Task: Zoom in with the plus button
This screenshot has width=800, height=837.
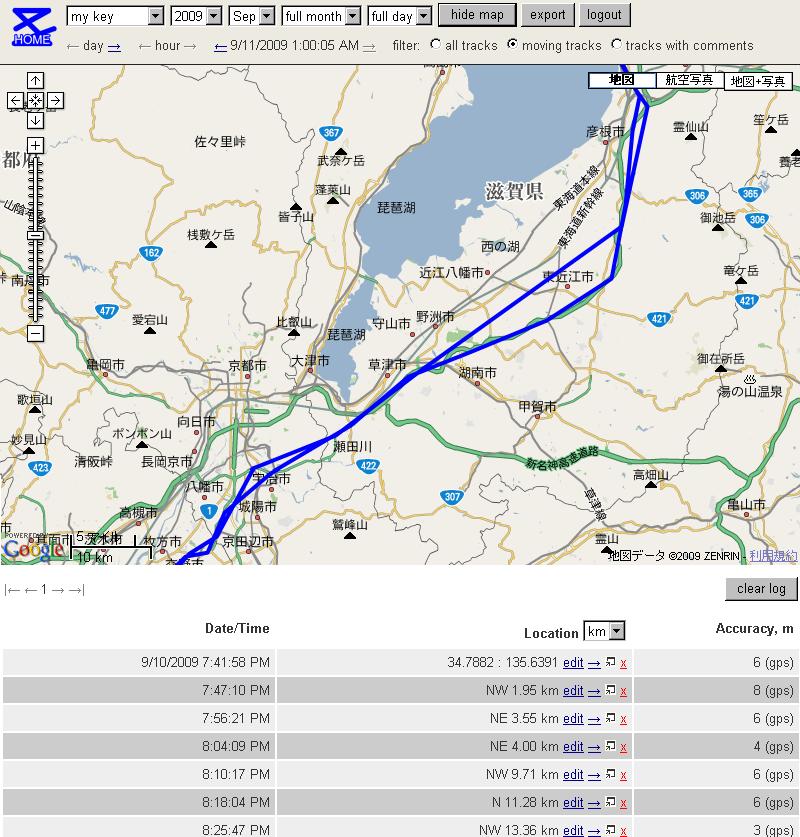Action: (35, 145)
